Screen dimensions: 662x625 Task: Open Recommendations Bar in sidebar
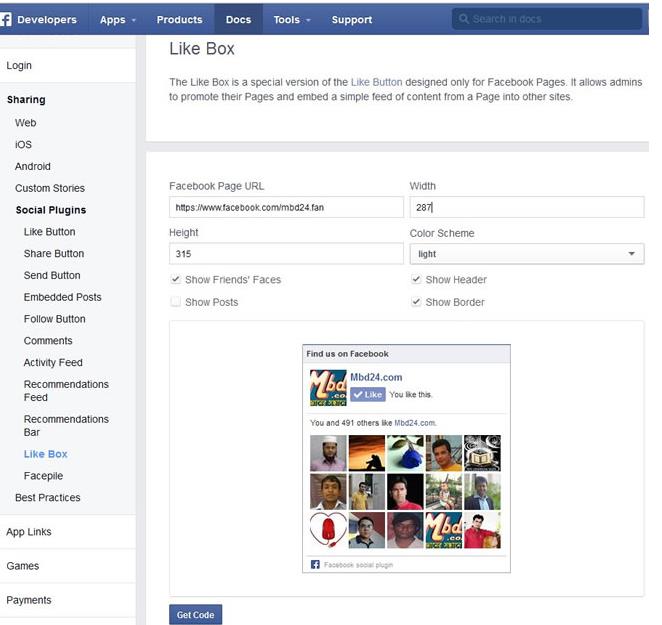[66, 426]
